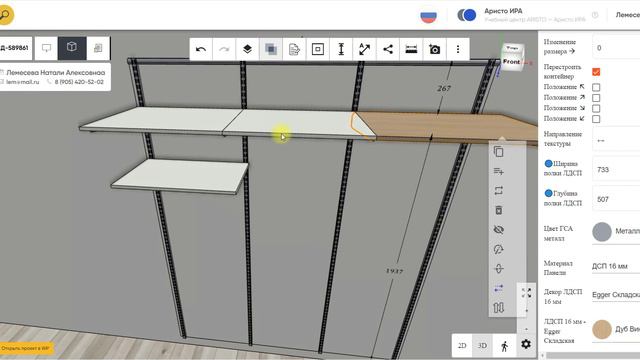Click the help icon beside account subtitle
Screen dimensions: 640x360
point(595,15)
